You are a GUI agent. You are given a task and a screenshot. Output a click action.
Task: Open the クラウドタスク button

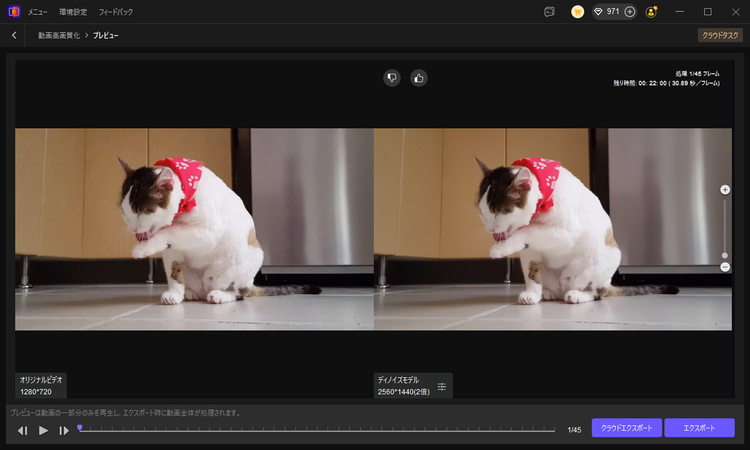(720, 35)
